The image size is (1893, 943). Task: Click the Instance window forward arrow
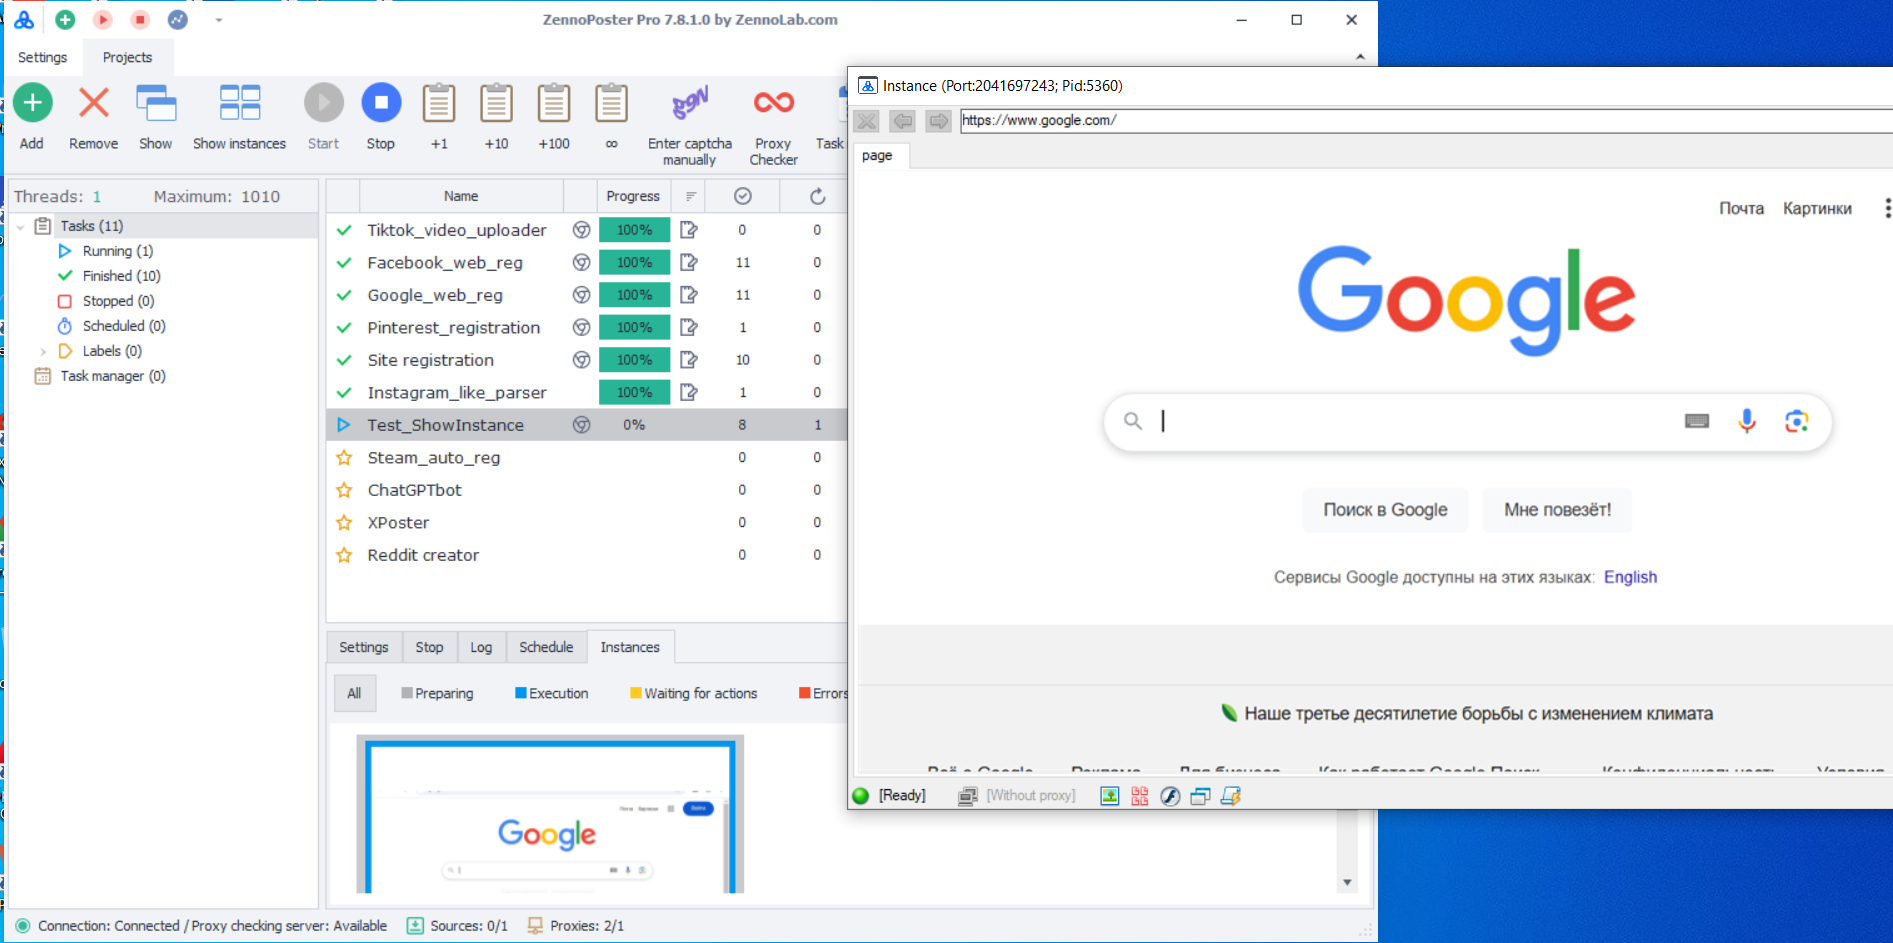click(x=938, y=121)
